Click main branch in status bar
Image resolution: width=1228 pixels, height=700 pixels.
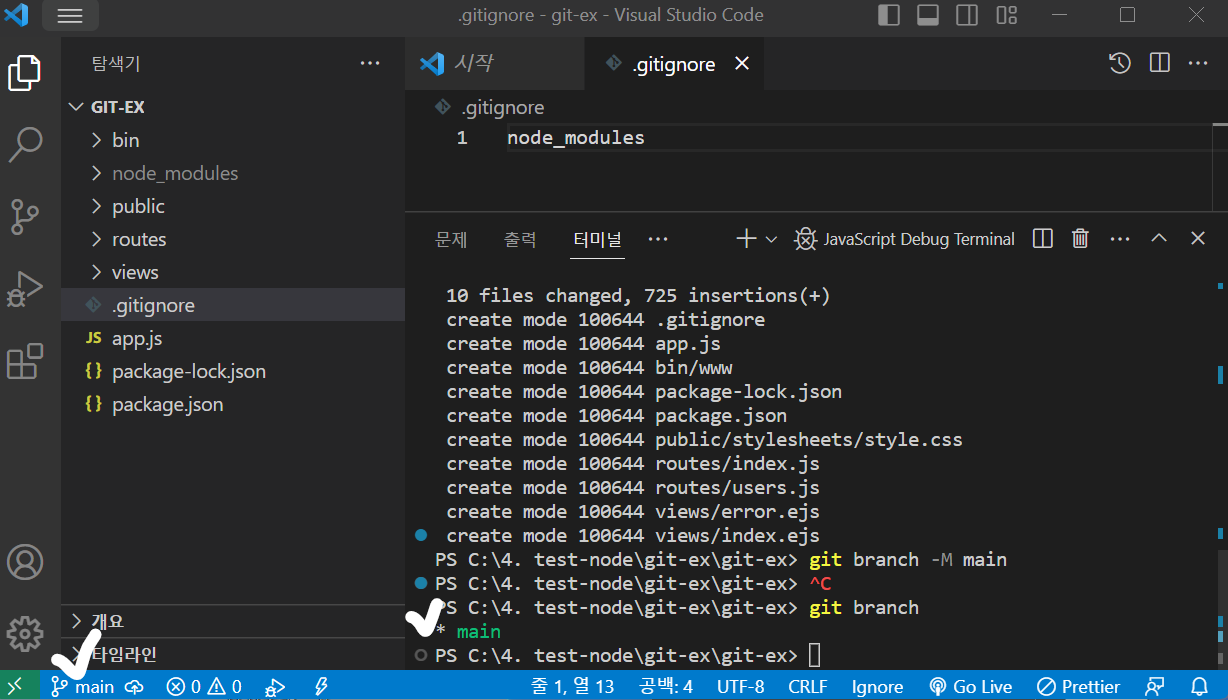(x=84, y=687)
